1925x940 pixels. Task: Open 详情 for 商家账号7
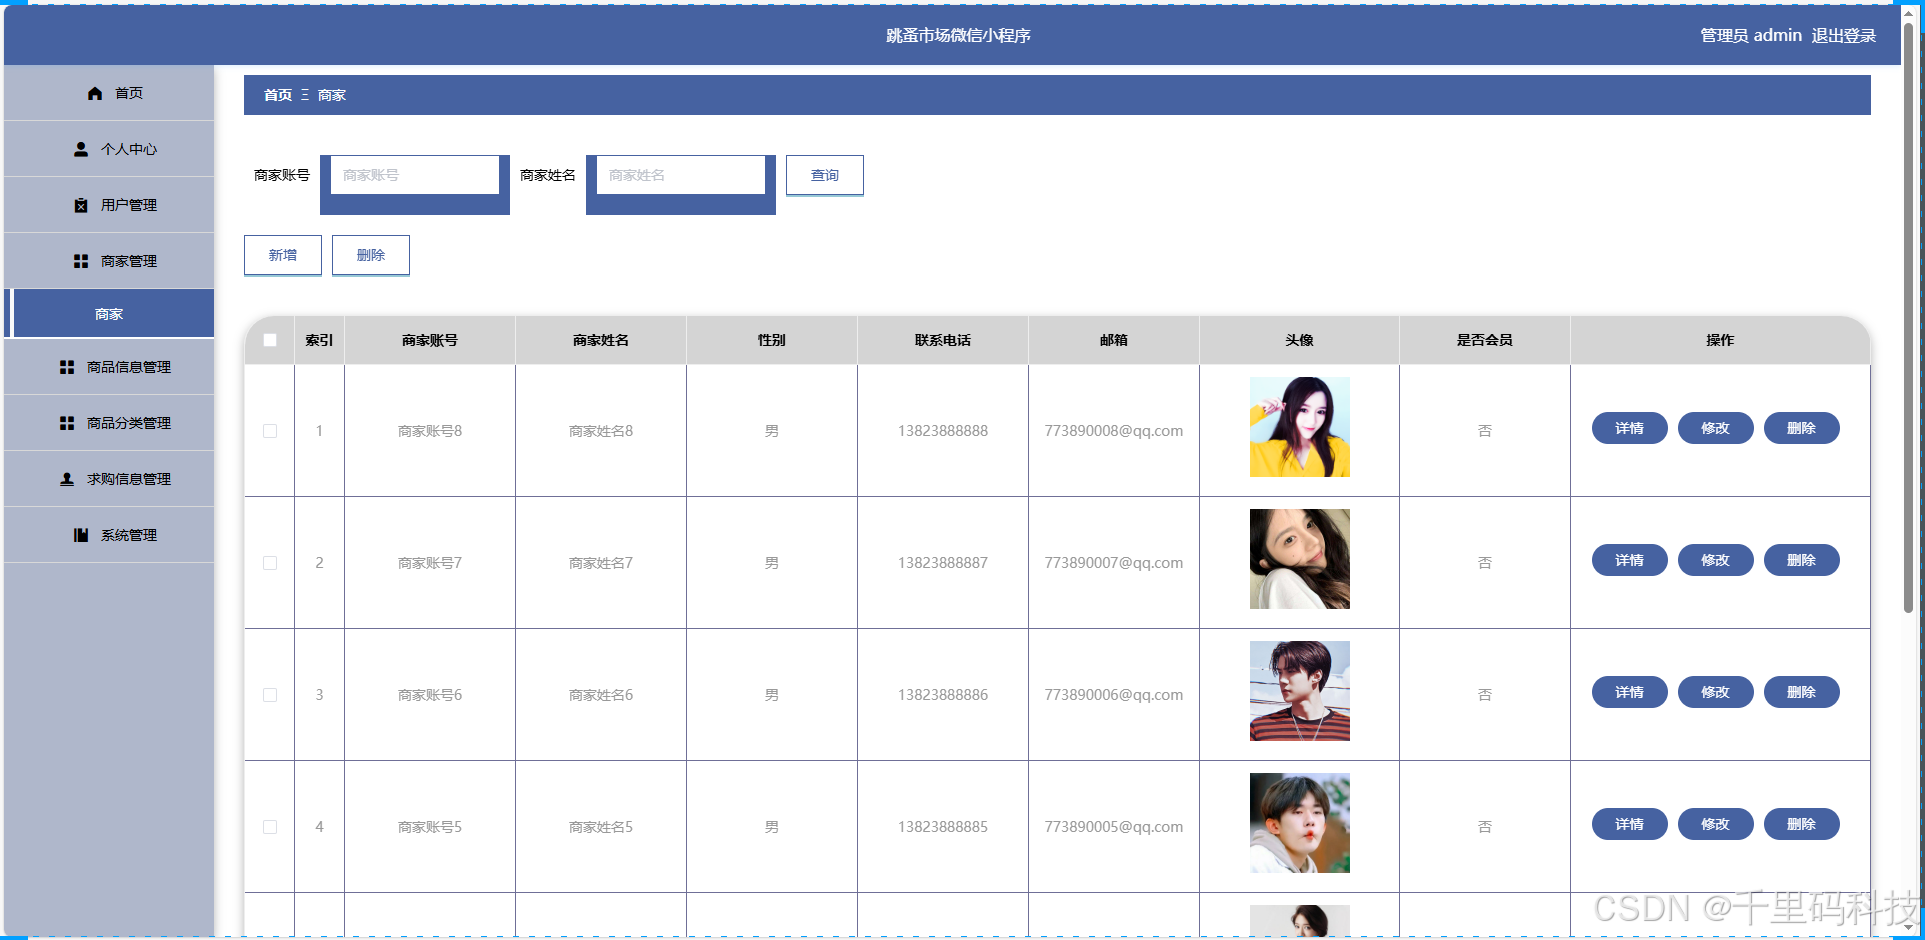[x=1630, y=560]
